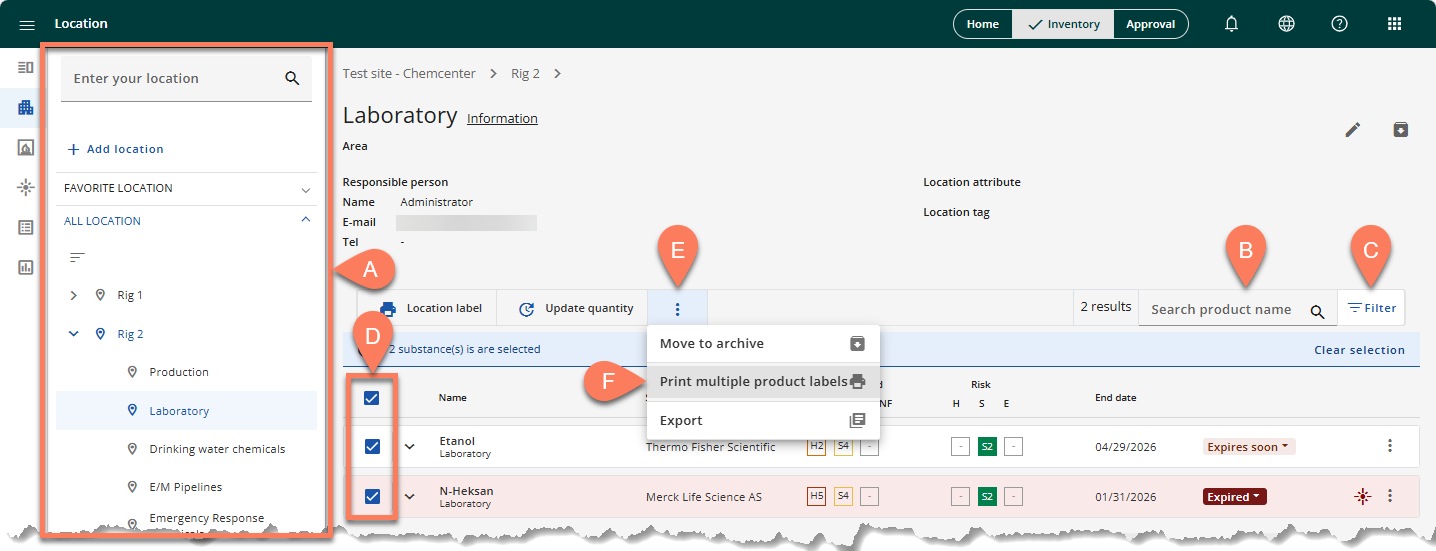The image size is (1436, 551).
Task: Click the help question mark icon
Action: (x=1340, y=24)
